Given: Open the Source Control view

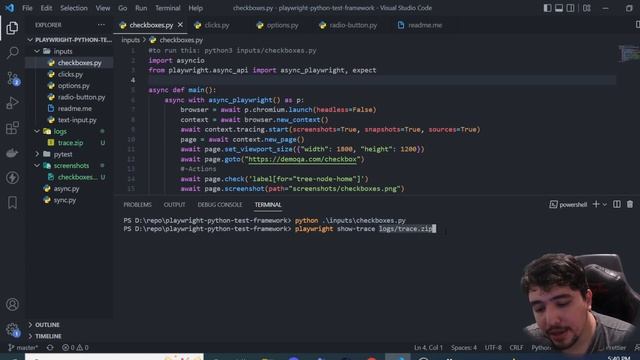Looking at the screenshot, I should coord(12,78).
